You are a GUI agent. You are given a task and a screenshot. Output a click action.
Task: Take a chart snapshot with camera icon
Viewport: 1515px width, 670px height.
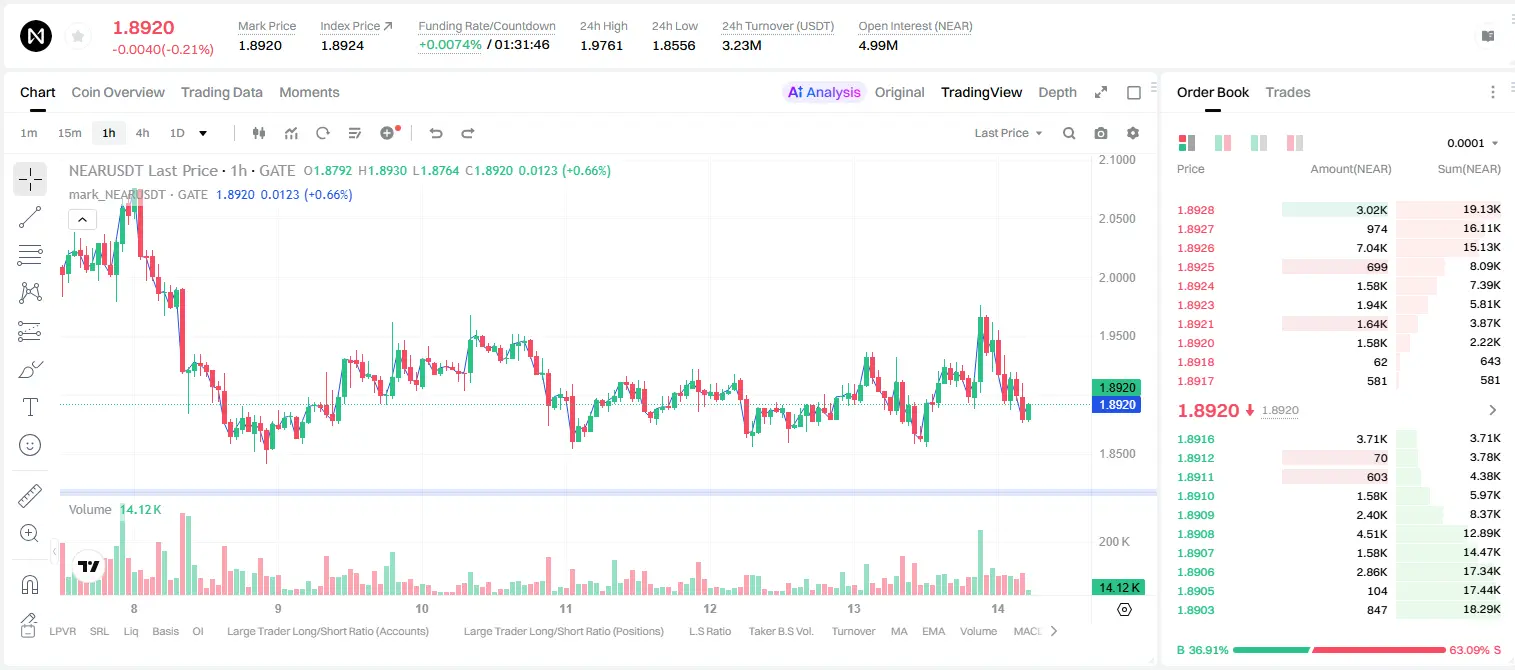(x=1101, y=133)
